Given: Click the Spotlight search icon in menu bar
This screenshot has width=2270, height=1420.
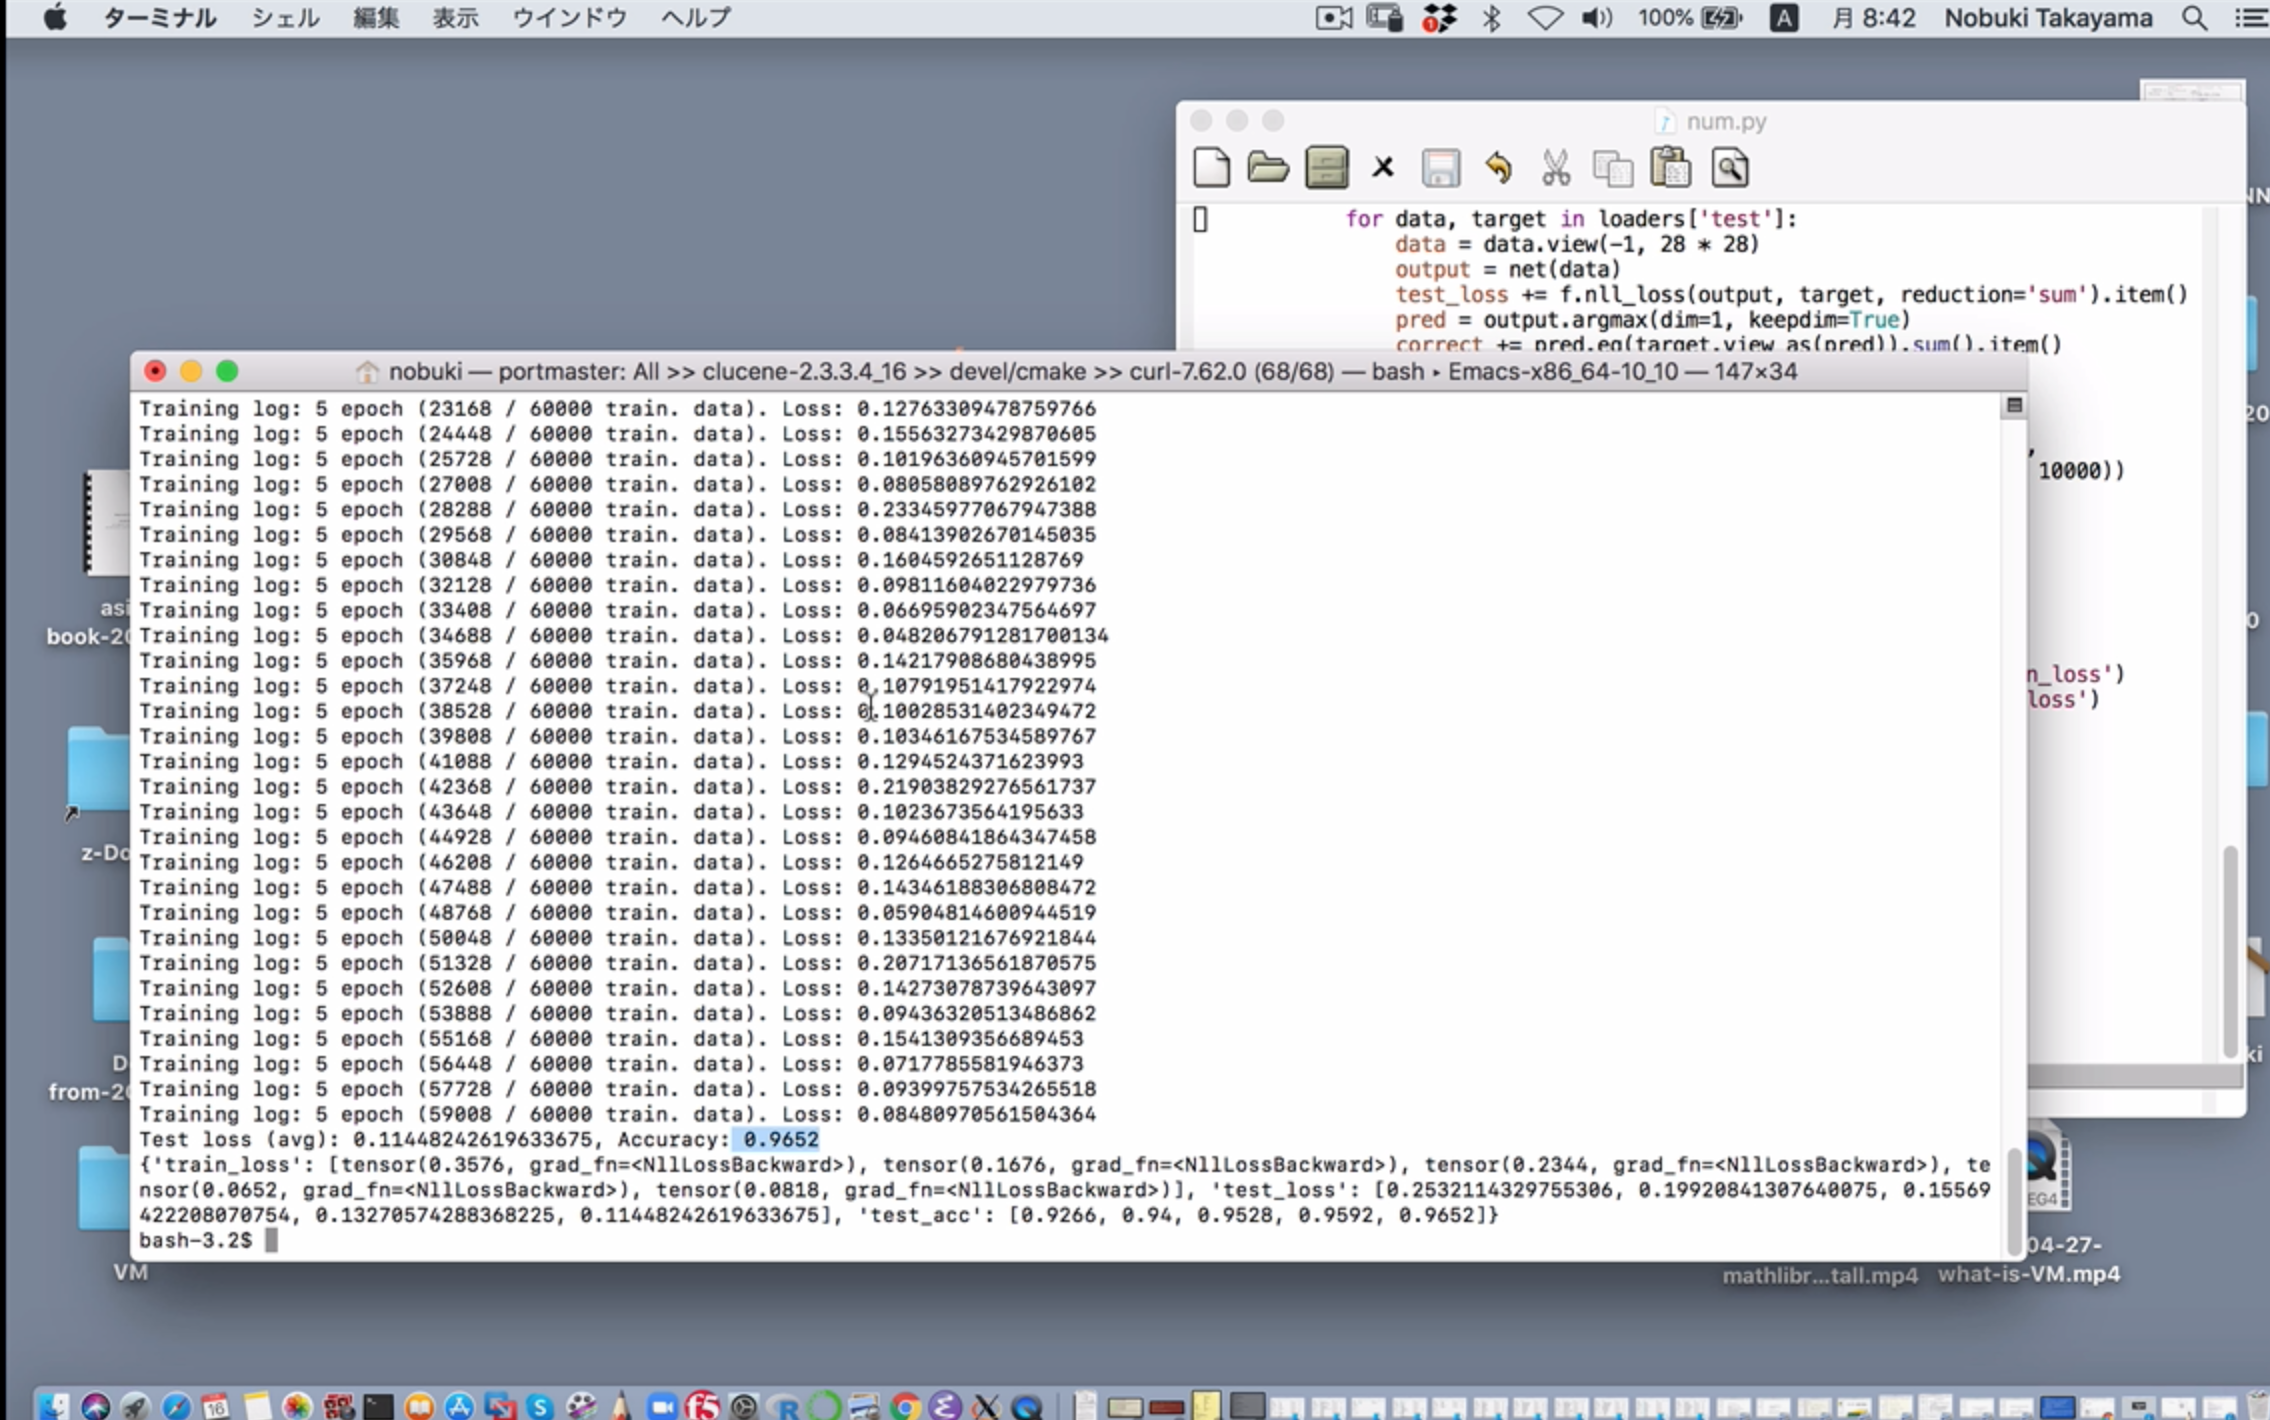Looking at the screenshot, I should 2194,18.
